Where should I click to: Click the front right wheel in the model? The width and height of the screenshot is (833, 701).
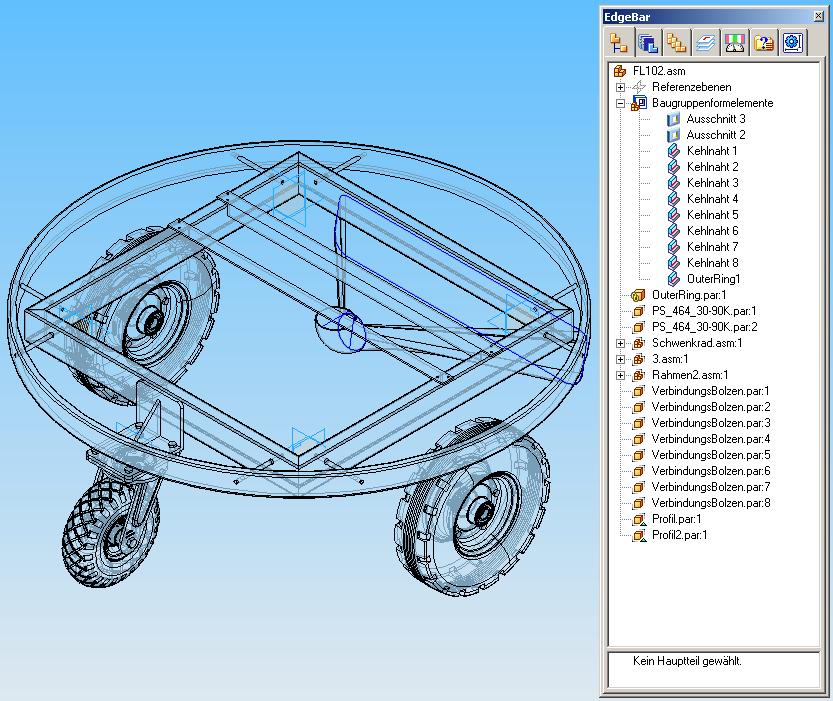473,506
